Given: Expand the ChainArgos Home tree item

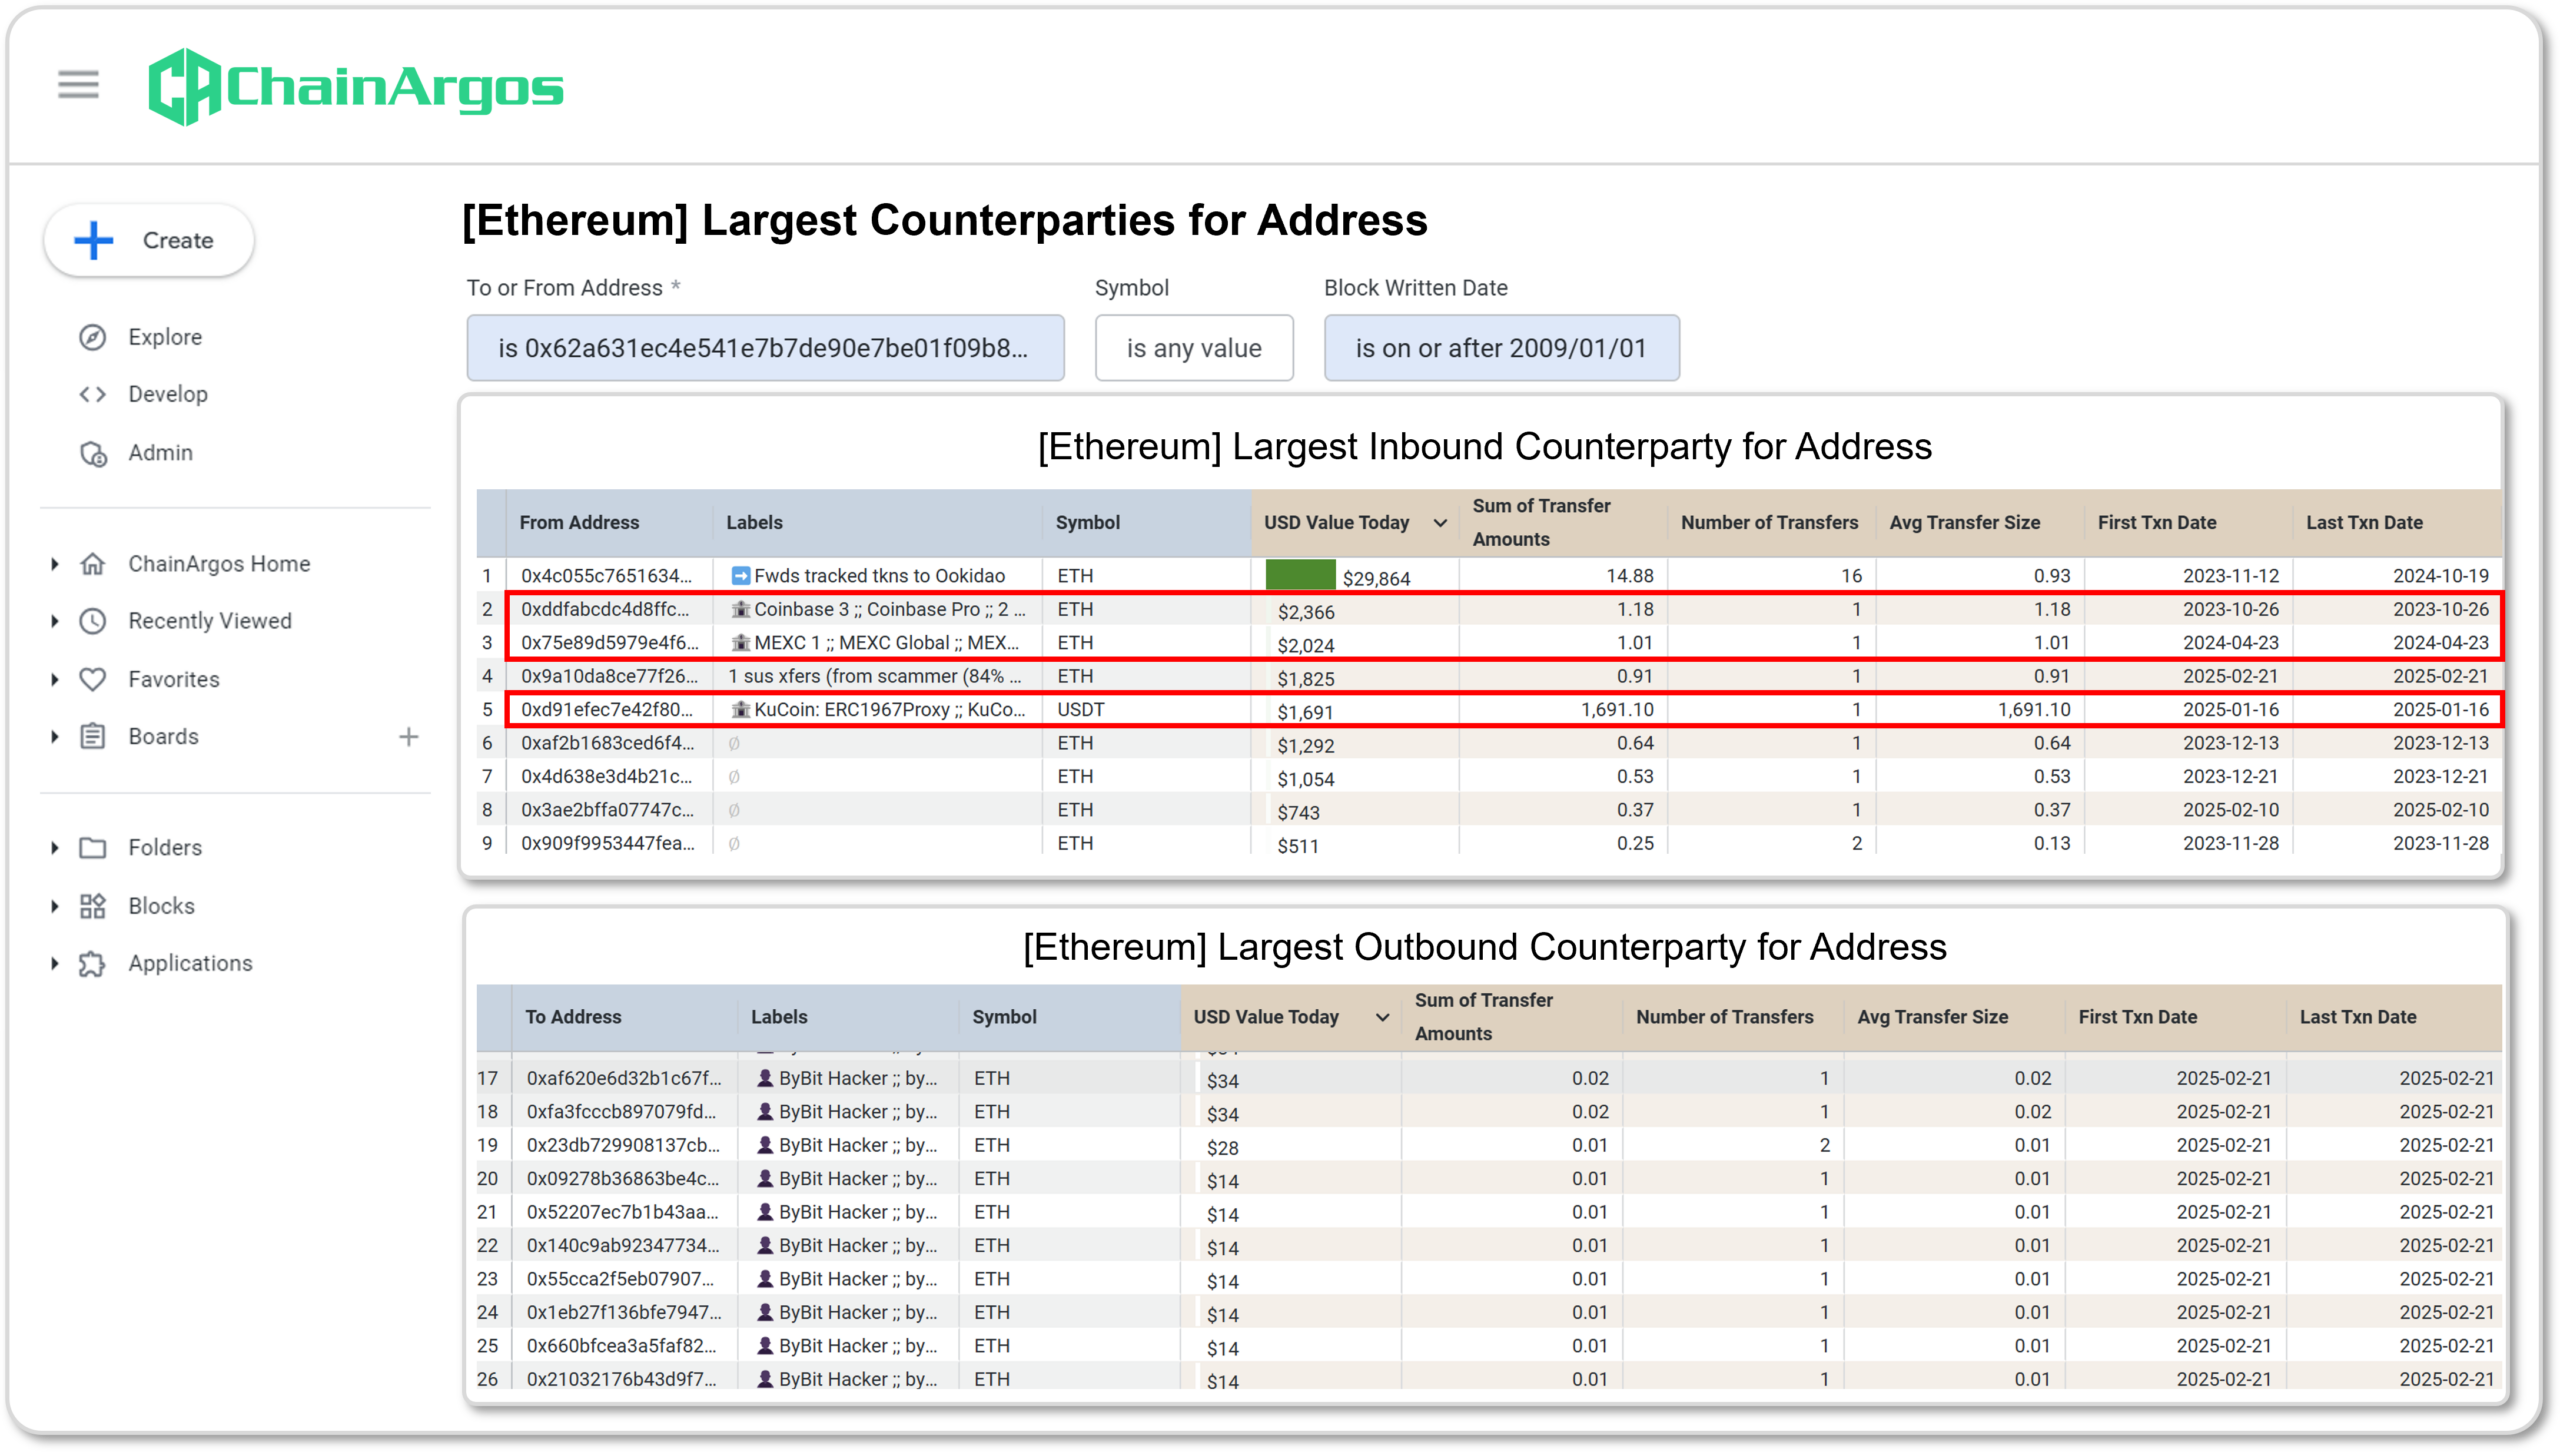Looking at the screenshot, I should (55, 564).
